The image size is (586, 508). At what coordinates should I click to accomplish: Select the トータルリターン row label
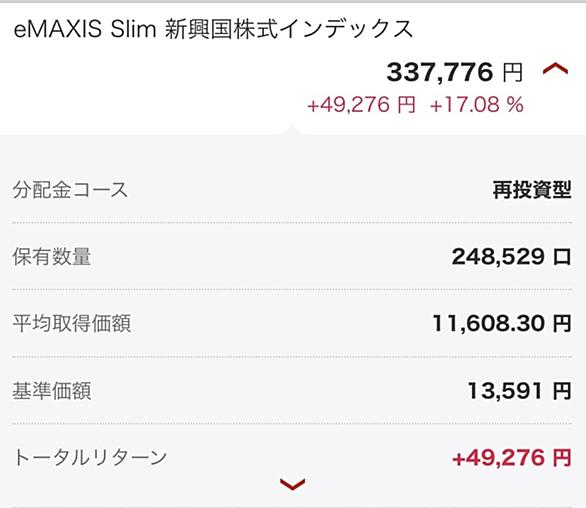coord(90,458)
